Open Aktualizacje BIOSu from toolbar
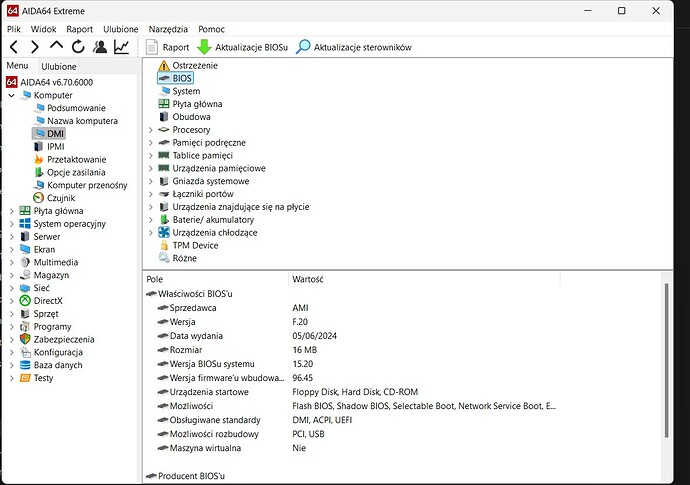This screenshot has width=690, height=485. click(x=242, y=47)
